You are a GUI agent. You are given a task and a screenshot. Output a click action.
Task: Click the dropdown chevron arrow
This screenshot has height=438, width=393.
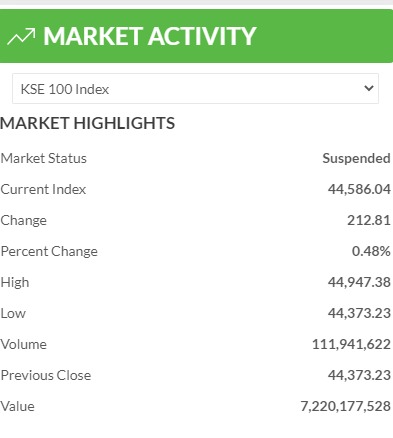point(369,88)
